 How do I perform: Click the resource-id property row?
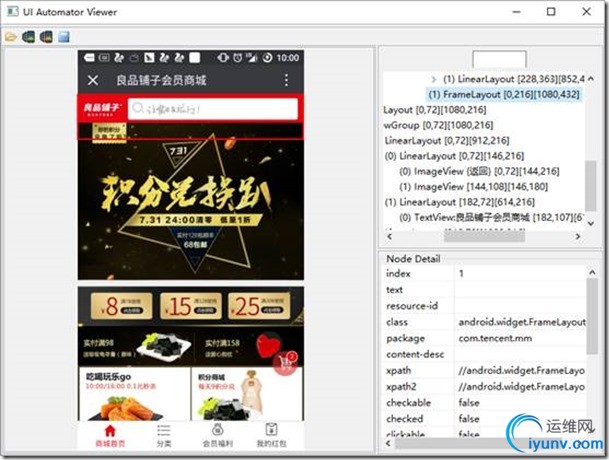tap(485, 306)
